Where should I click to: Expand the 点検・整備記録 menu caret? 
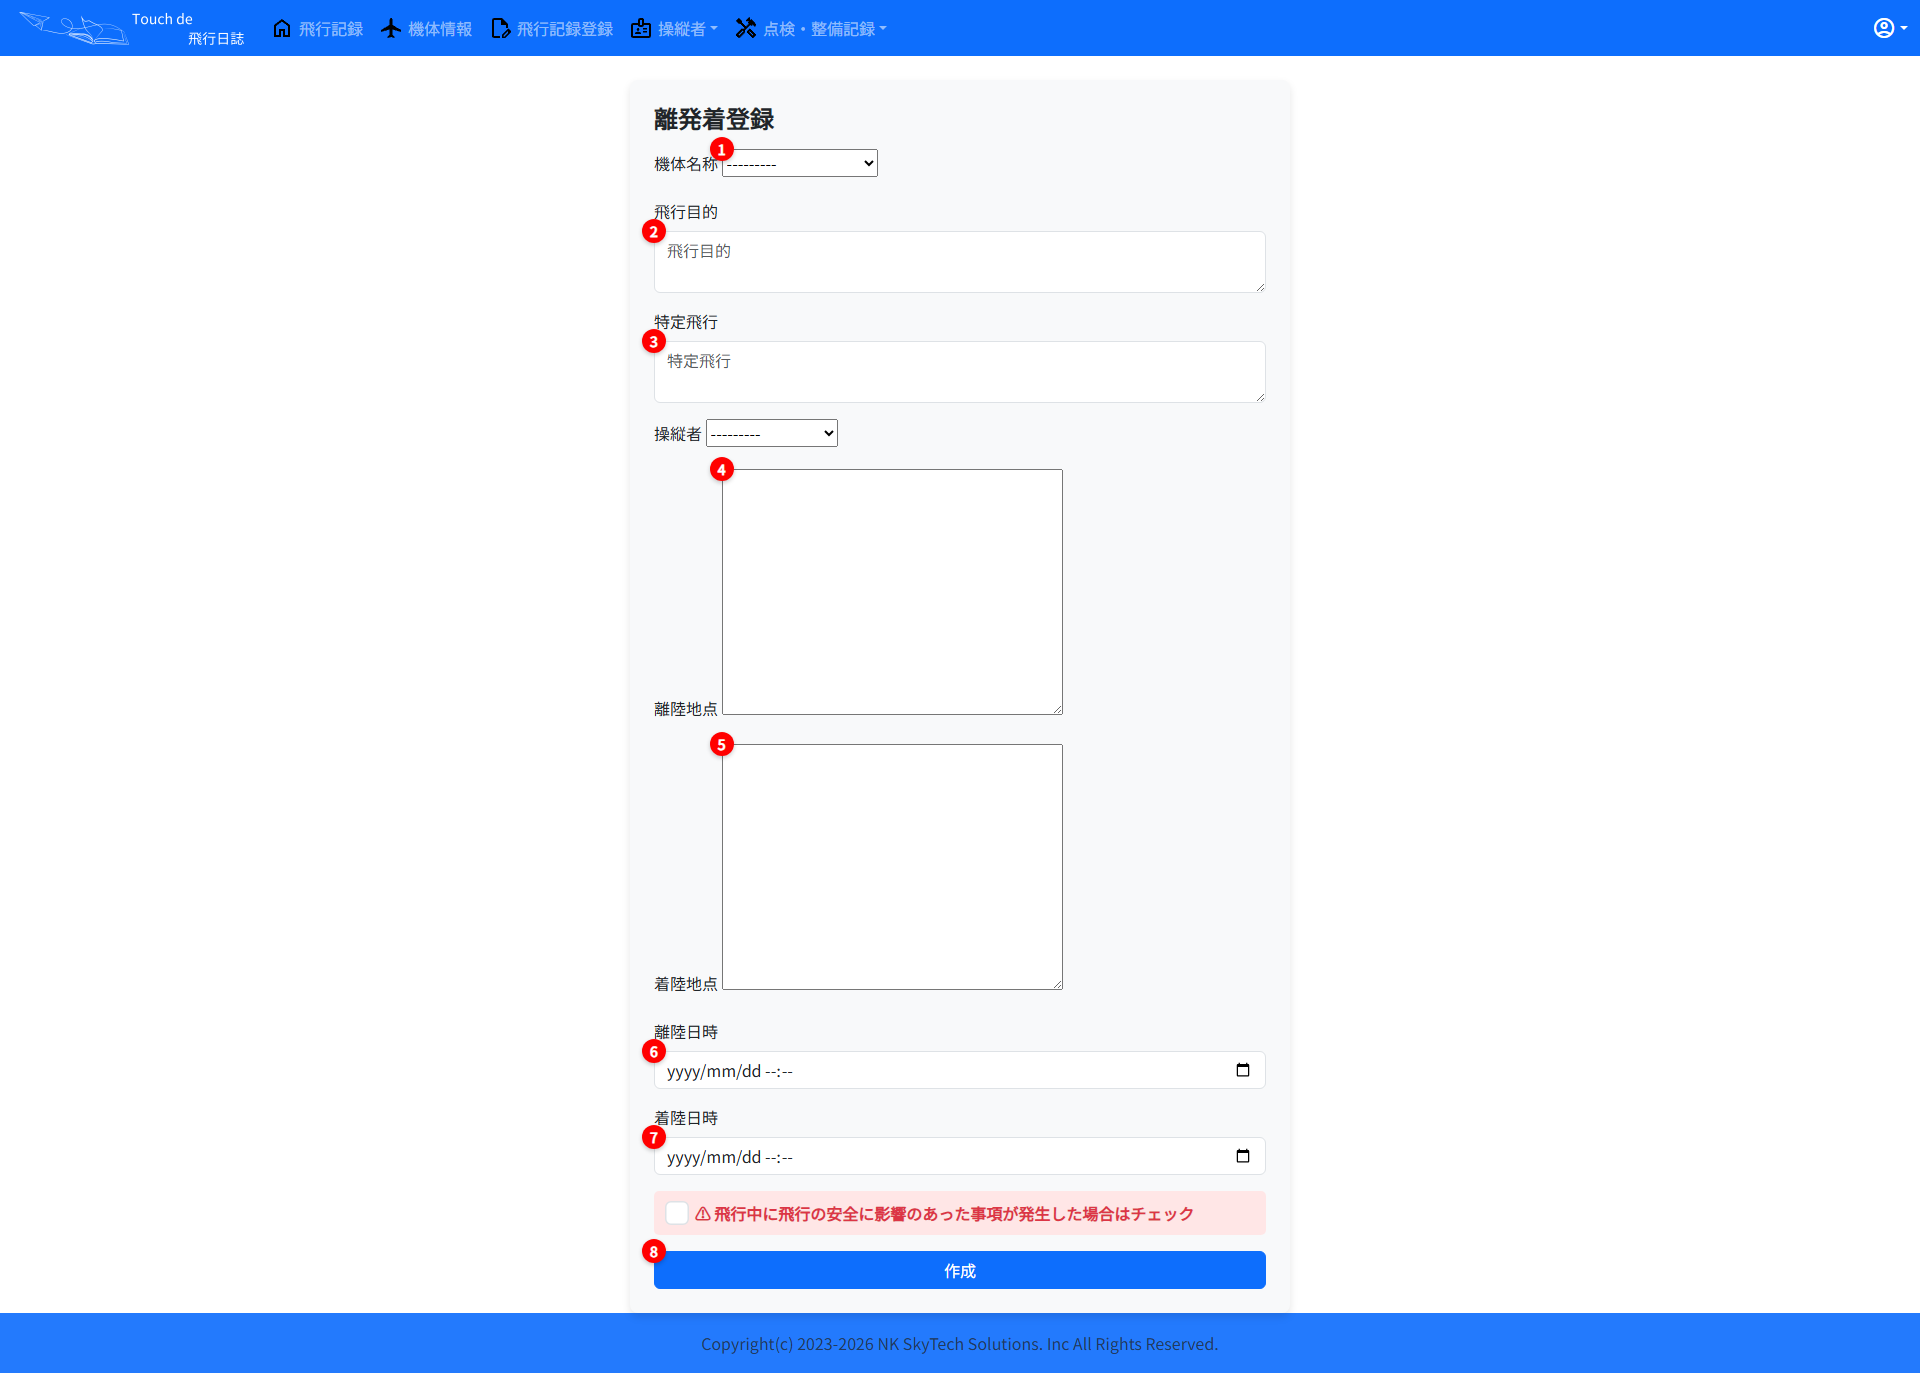tap(883, 29)
